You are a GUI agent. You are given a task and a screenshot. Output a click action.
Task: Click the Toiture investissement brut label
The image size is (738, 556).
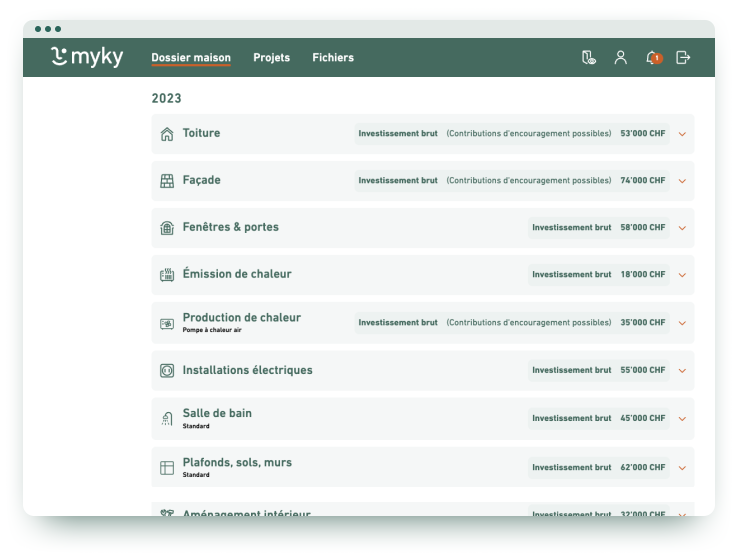[398, 133]
